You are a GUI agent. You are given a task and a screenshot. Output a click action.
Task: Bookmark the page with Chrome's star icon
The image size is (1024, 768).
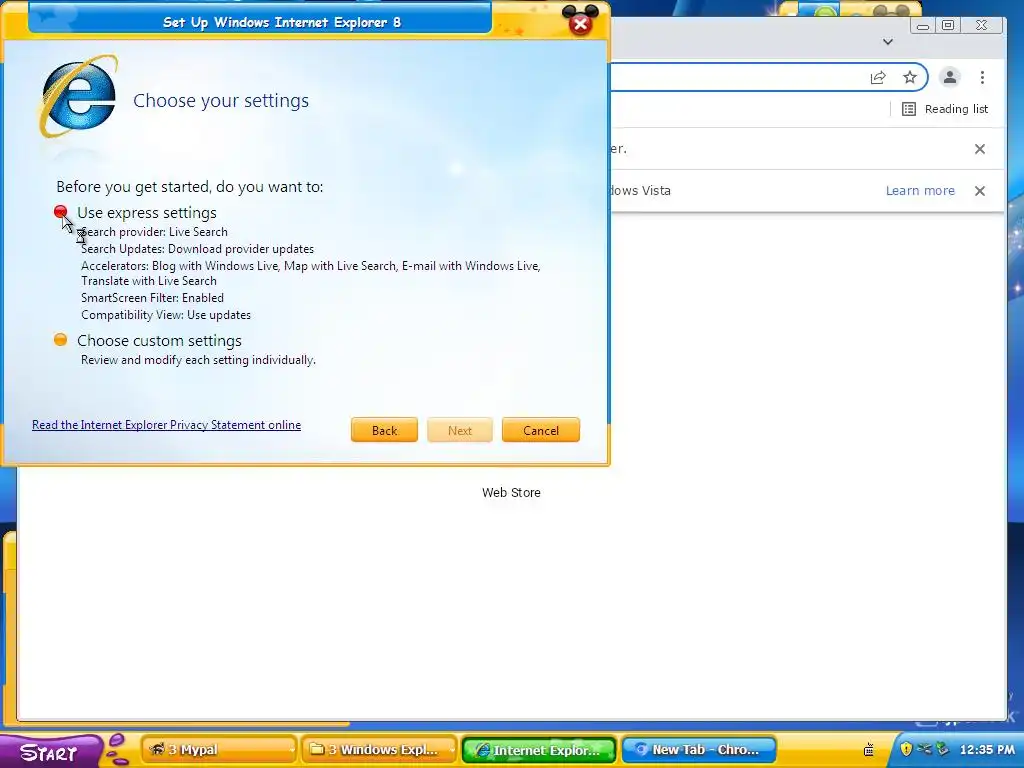[x=910, y=78]
